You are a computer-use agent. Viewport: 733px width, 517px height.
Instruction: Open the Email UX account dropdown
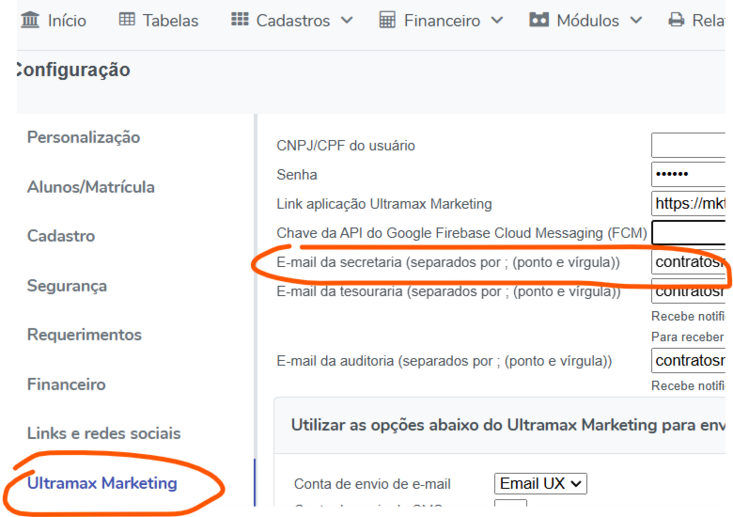tap(540, 483)
